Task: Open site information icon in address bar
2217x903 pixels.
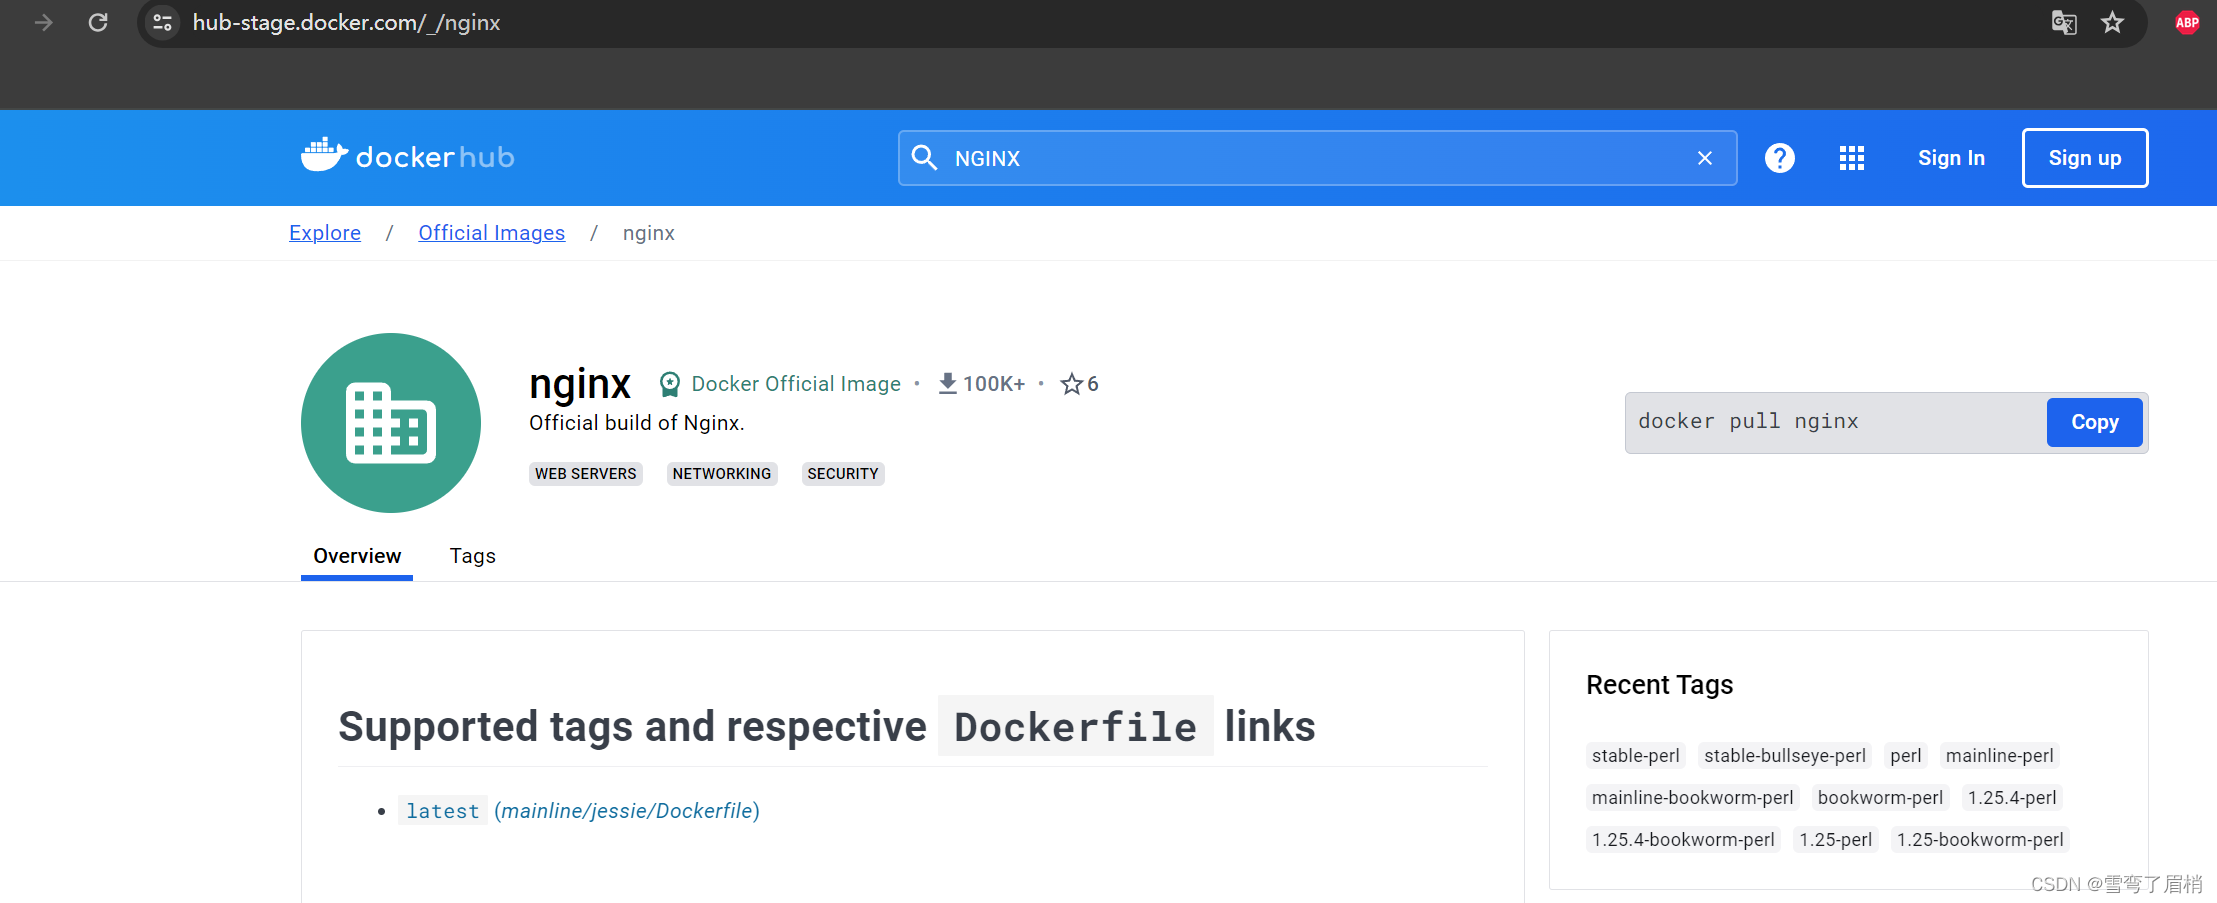Action: pyautogui.click(x=162, y=22)
